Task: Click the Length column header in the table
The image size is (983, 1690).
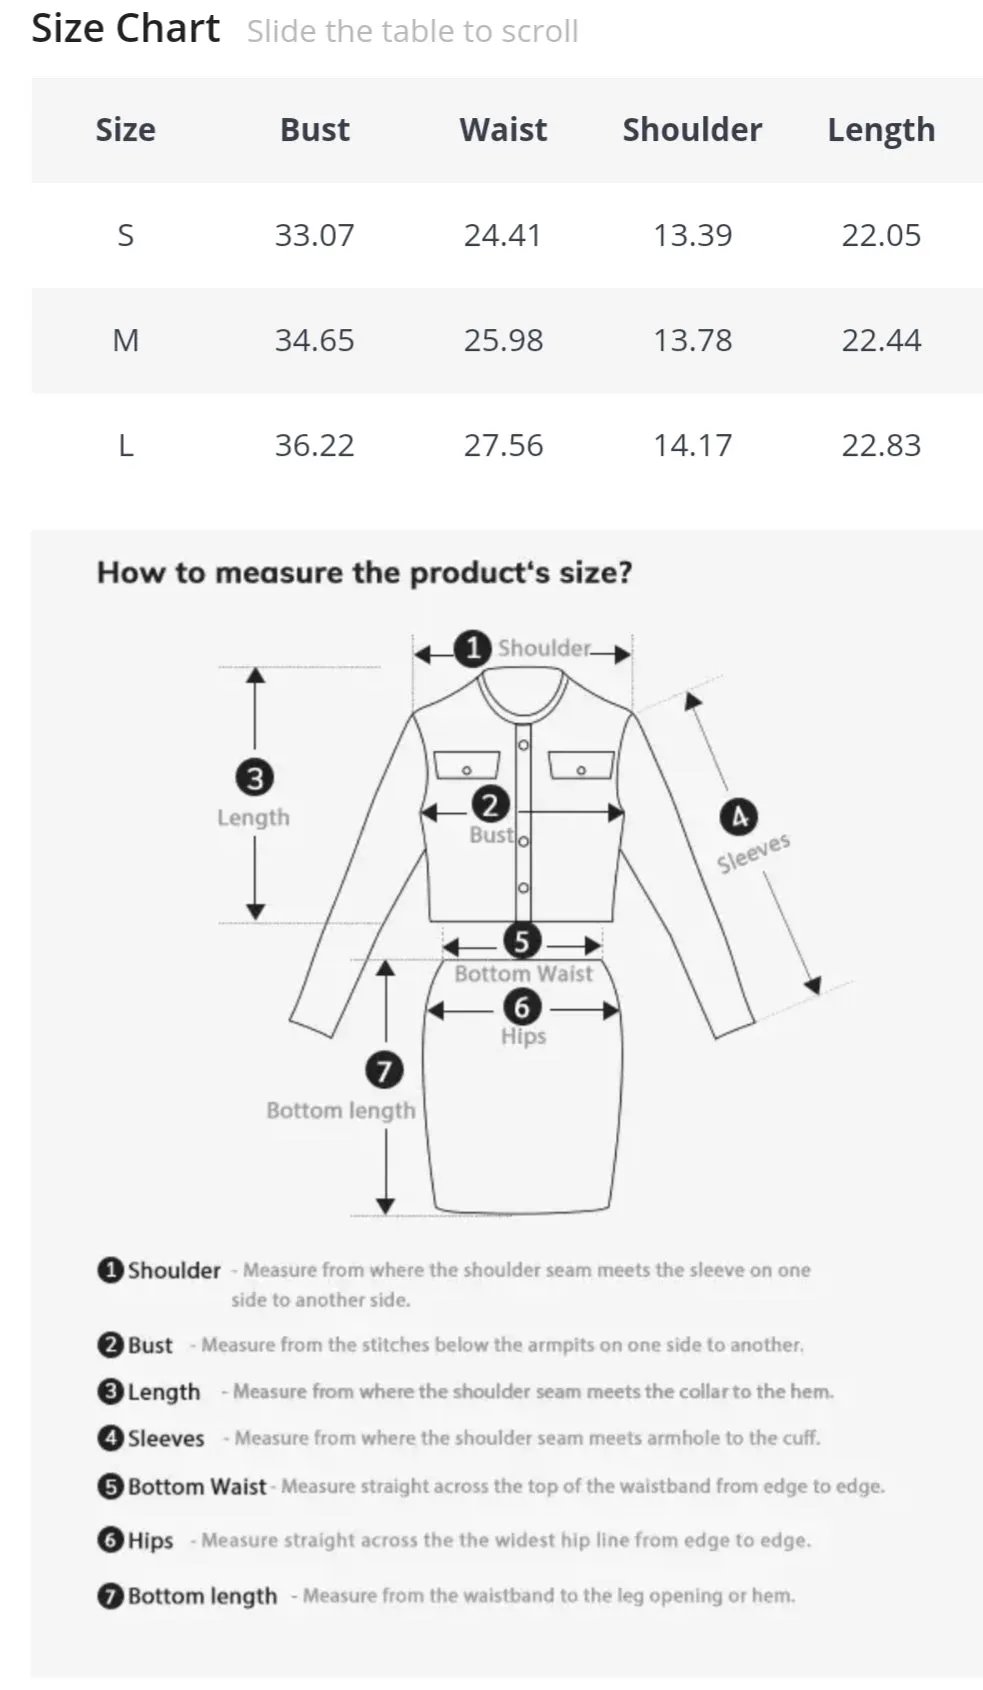Action: click(x=881, y=131)
